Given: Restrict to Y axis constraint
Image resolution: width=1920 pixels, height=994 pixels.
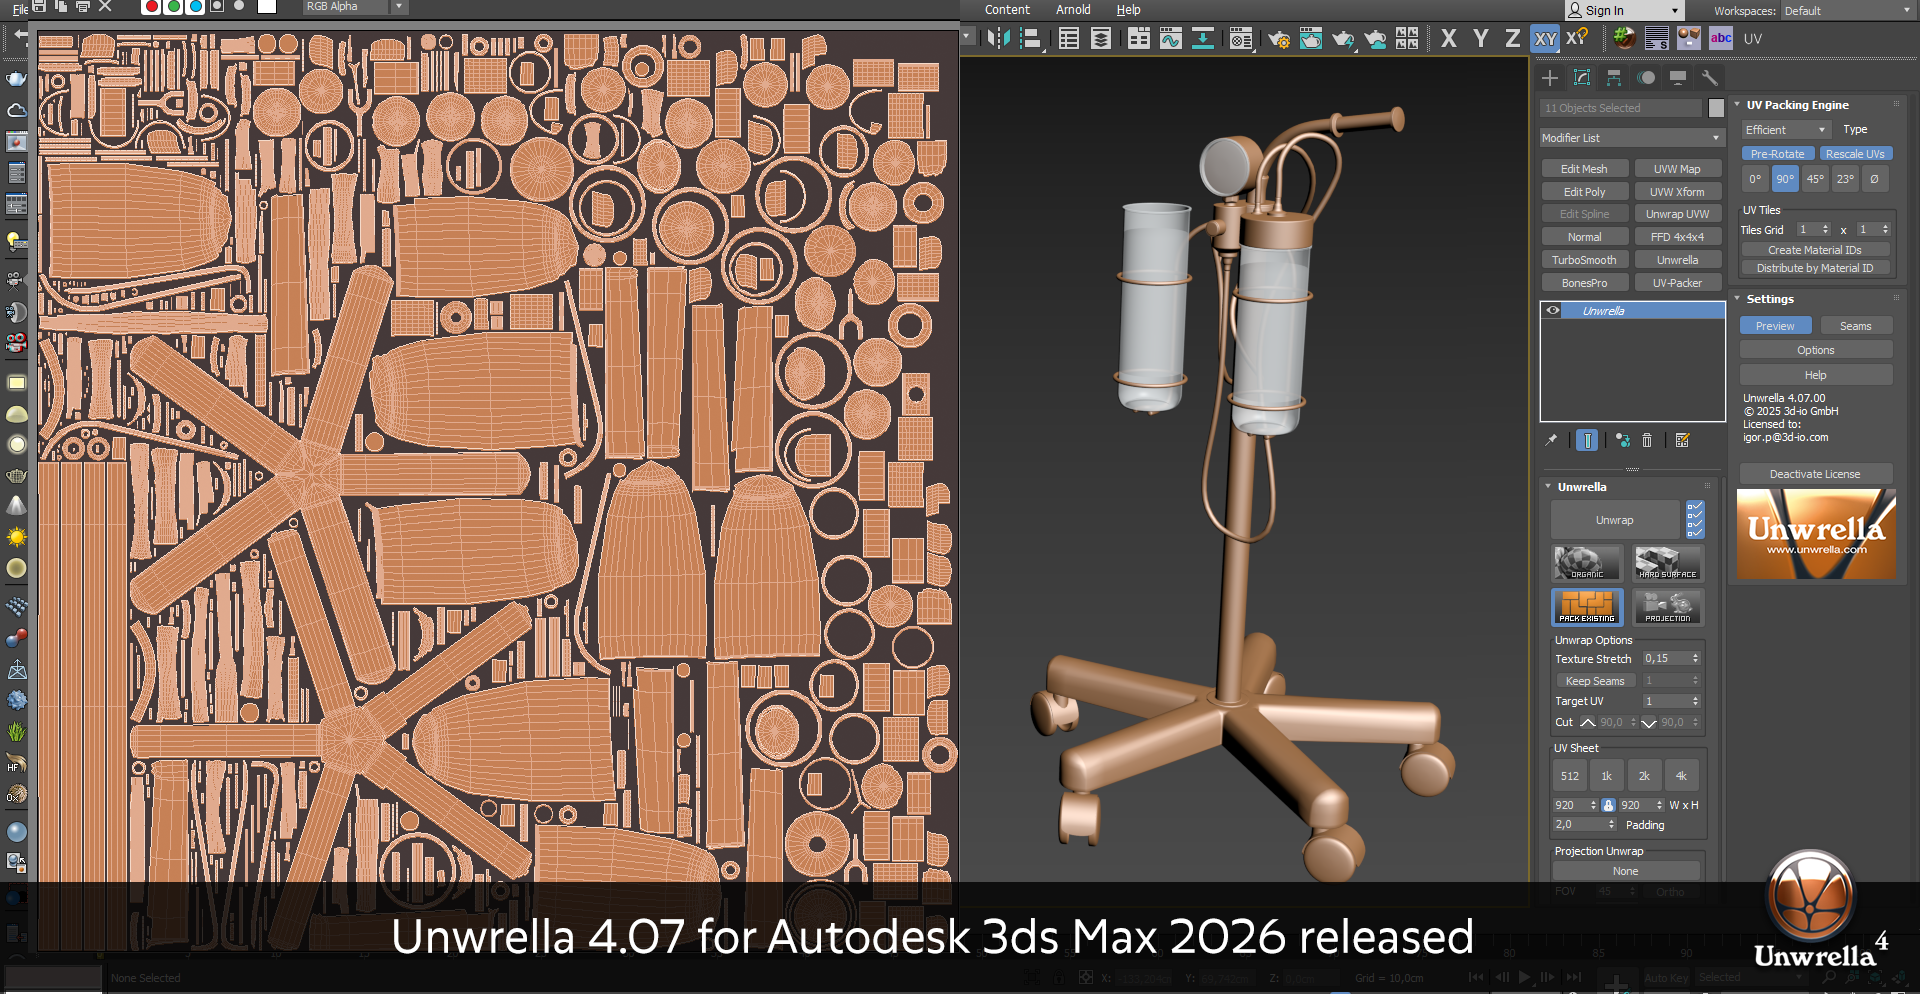Looking at the screenshot, I should [x=1480, y=39].
